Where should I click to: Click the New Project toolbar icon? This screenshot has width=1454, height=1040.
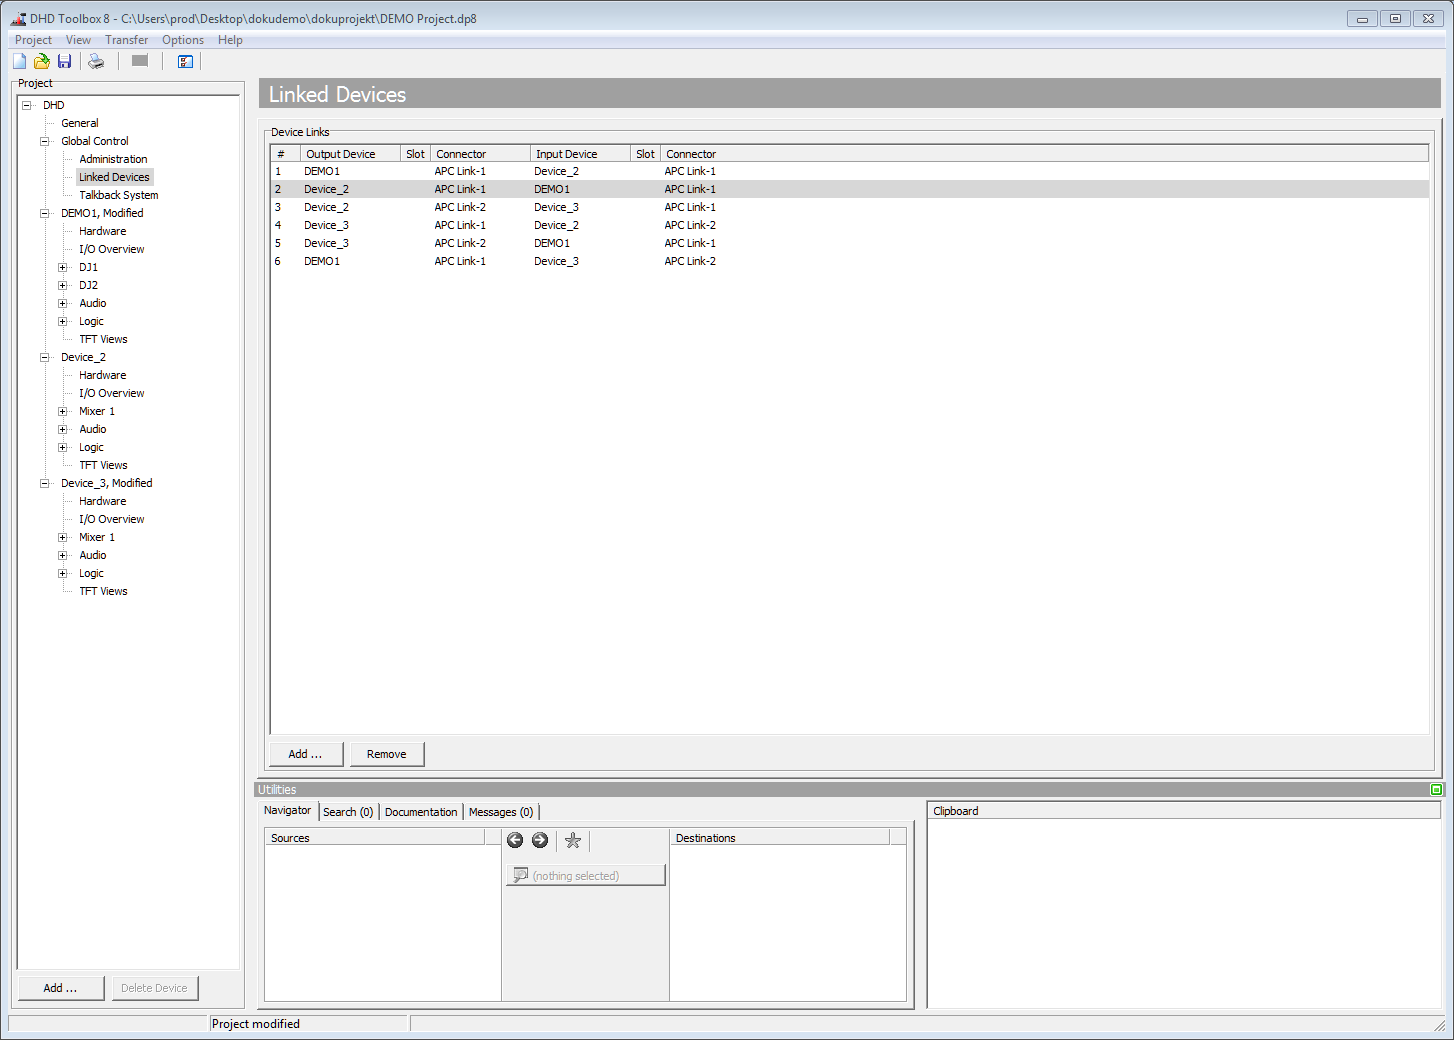20,61
